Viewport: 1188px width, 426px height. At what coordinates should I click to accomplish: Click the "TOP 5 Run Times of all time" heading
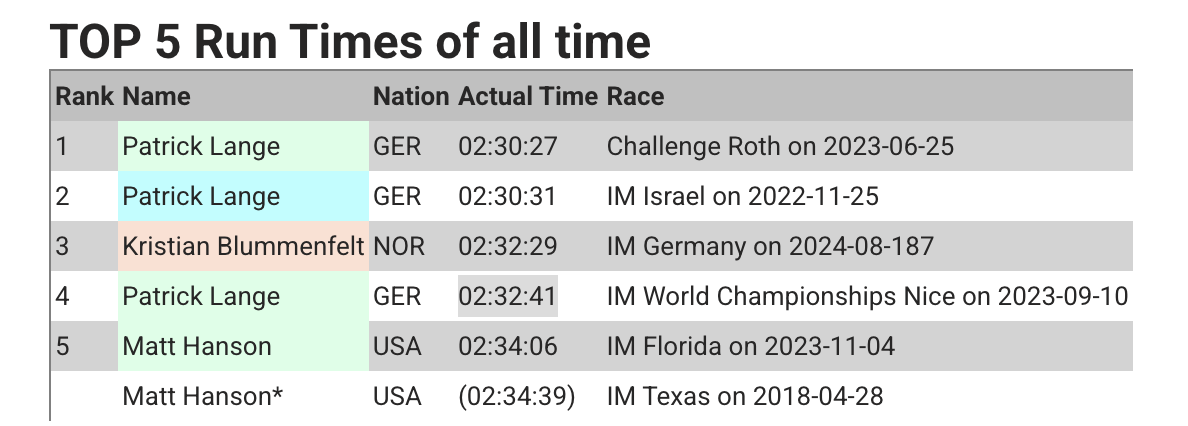[x=350, y=41]
